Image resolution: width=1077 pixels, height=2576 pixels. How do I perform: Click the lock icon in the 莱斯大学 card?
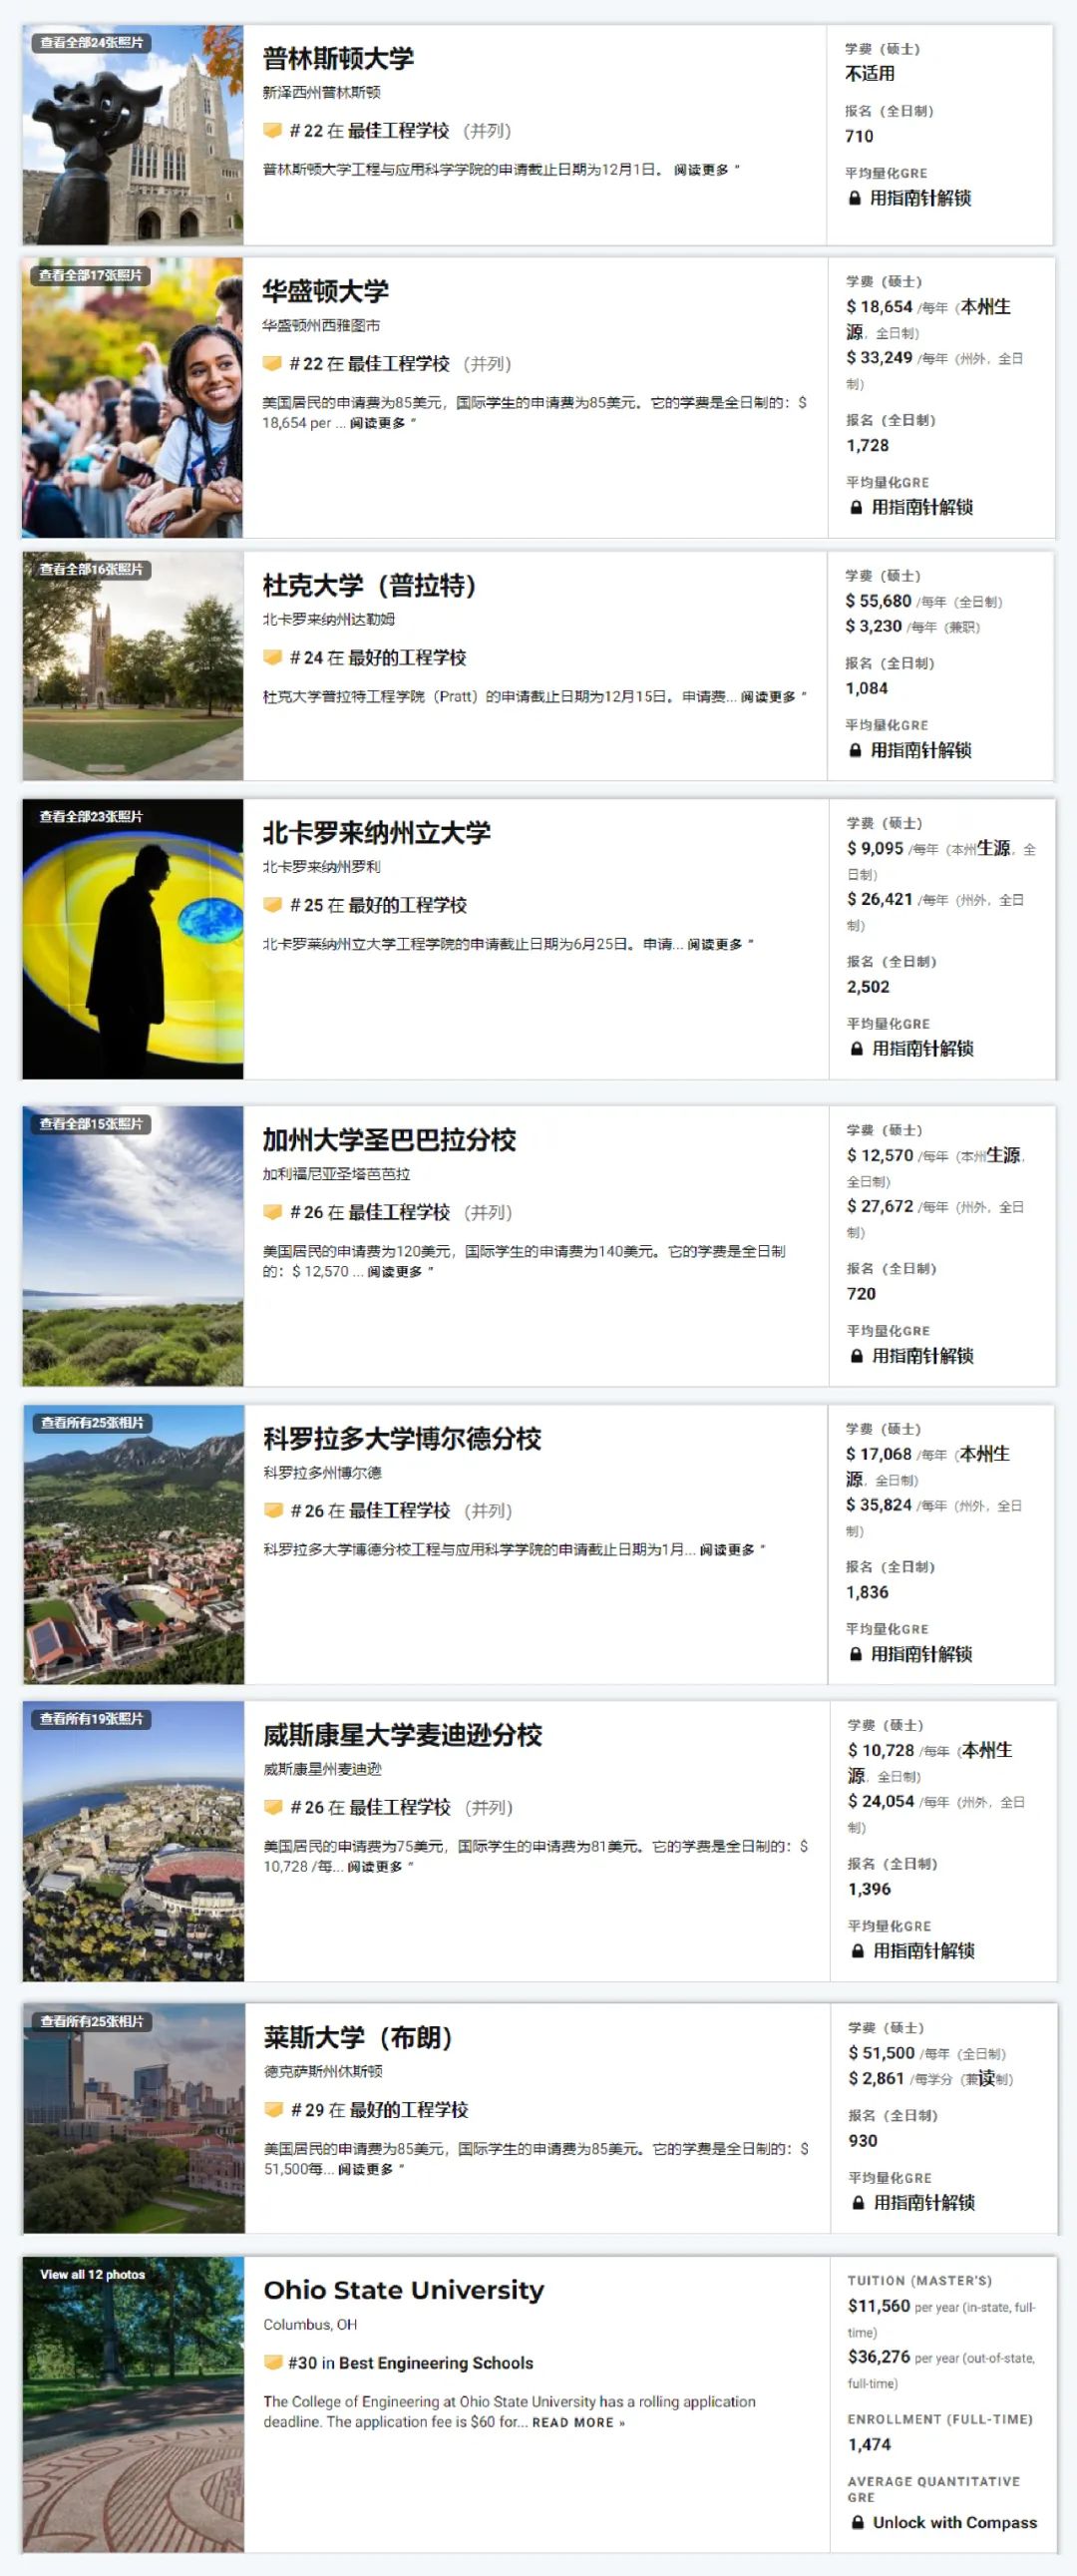pyautogui.click(x=858, y=2203)
